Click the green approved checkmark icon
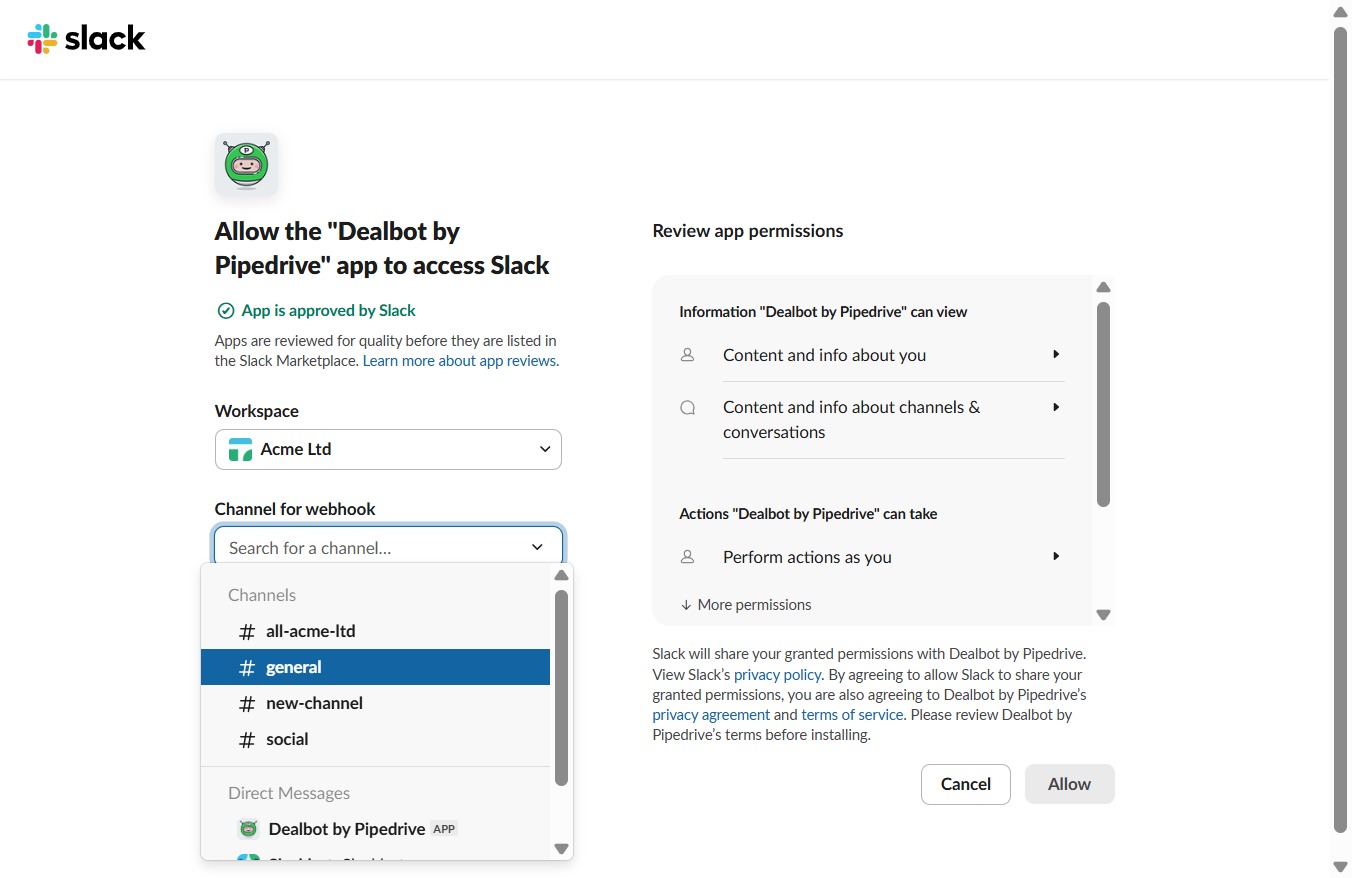The width and height of the screenshot is (1352, 878). (225, 311)
